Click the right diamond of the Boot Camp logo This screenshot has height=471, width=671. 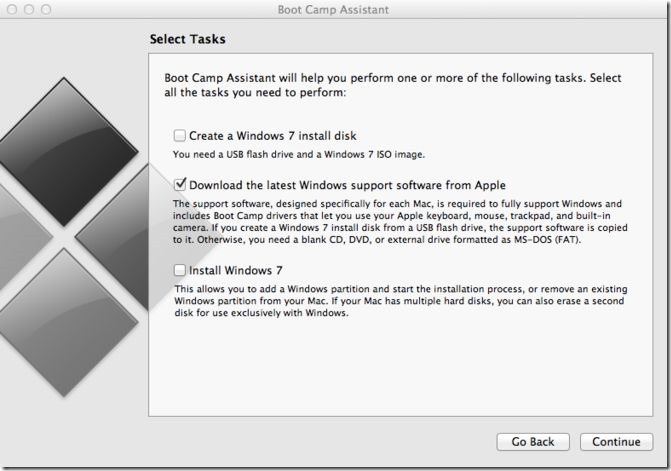pyautogui.click(x=120, y=237)
